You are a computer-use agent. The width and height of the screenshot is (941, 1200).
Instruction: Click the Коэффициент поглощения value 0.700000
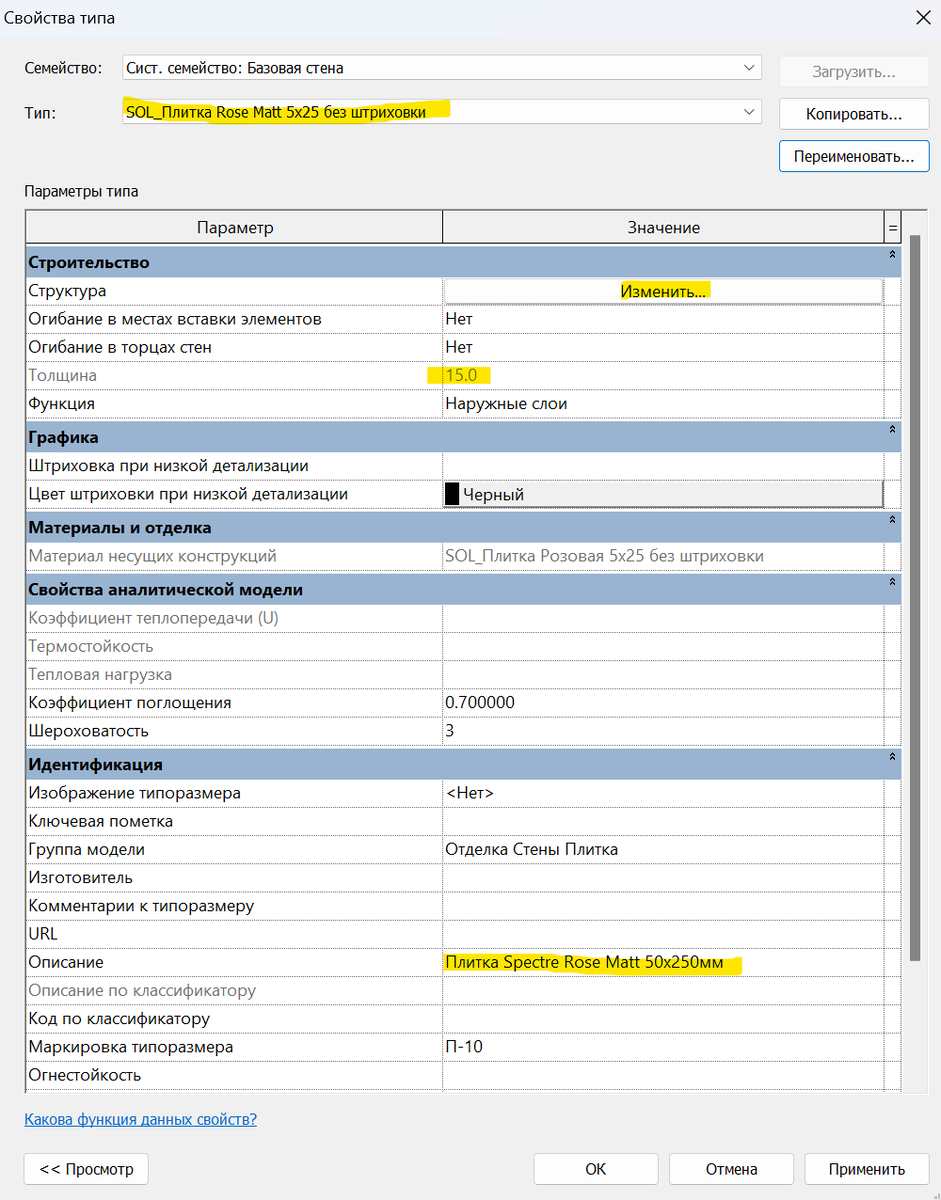point(663,703)
